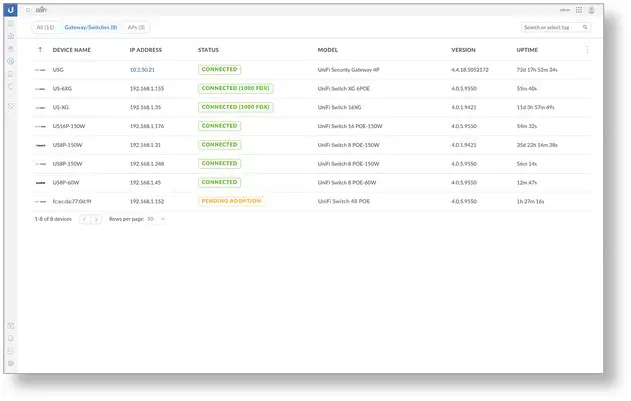Focus the Search or select tag field
Screen dimensions: 631x401
(556, 27)
